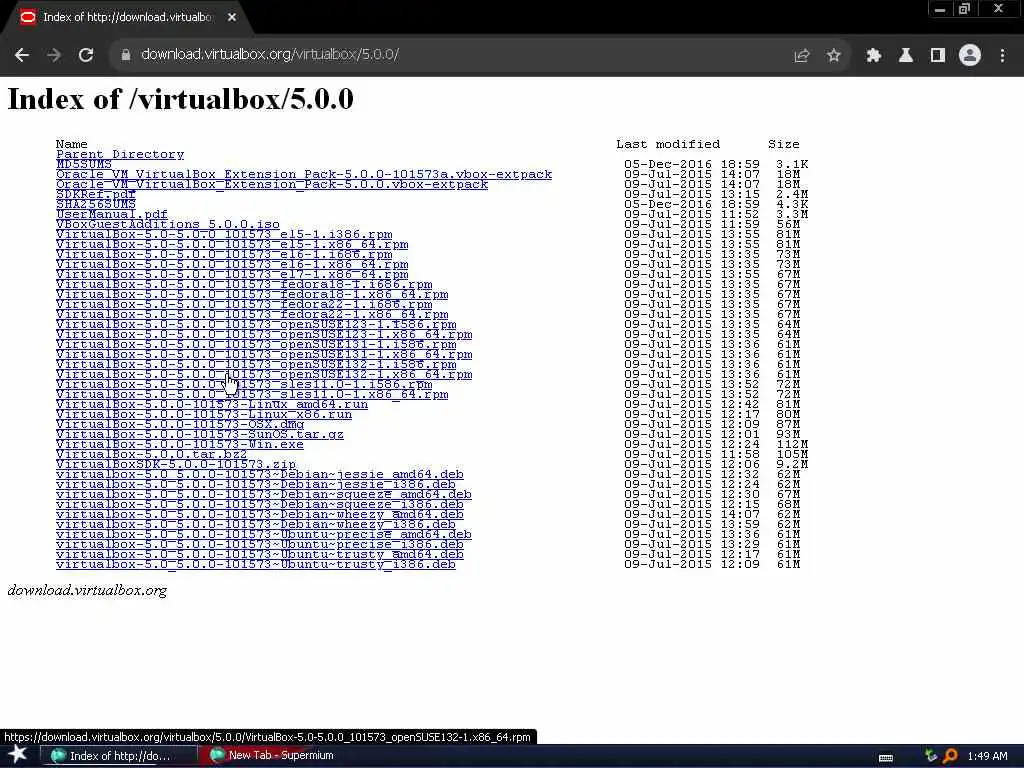Click the forward navigation arrow

tap(54, 56)
